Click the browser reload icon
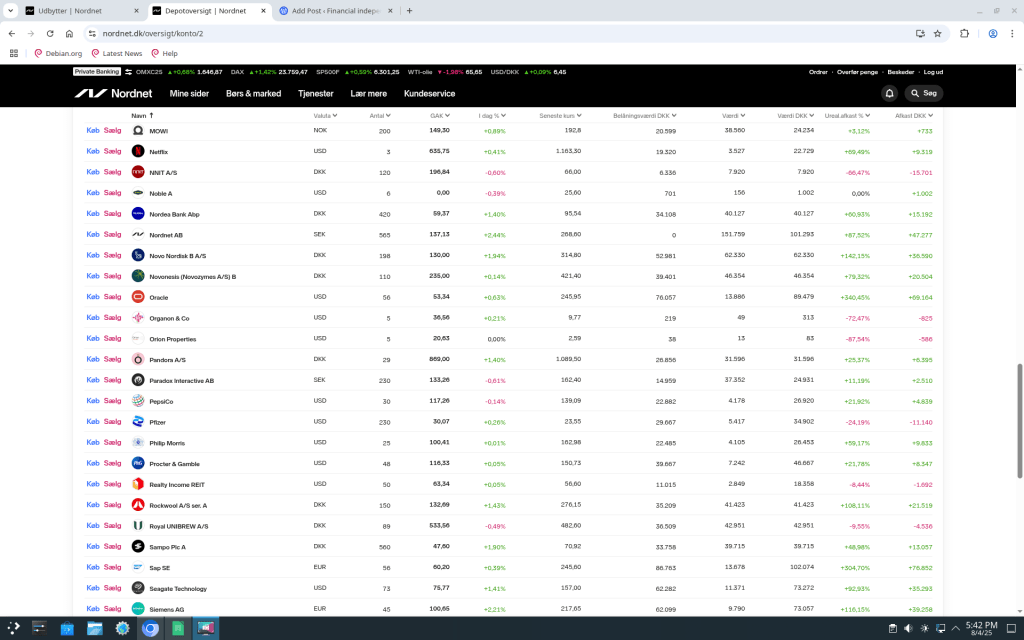The image size is (1024, 640). [65, 33]
